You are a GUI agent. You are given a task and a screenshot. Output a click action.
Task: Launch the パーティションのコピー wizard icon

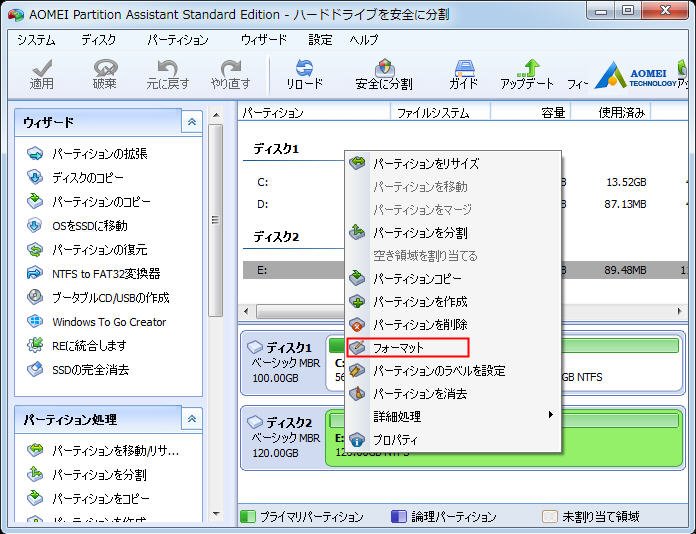coord(35,202)
